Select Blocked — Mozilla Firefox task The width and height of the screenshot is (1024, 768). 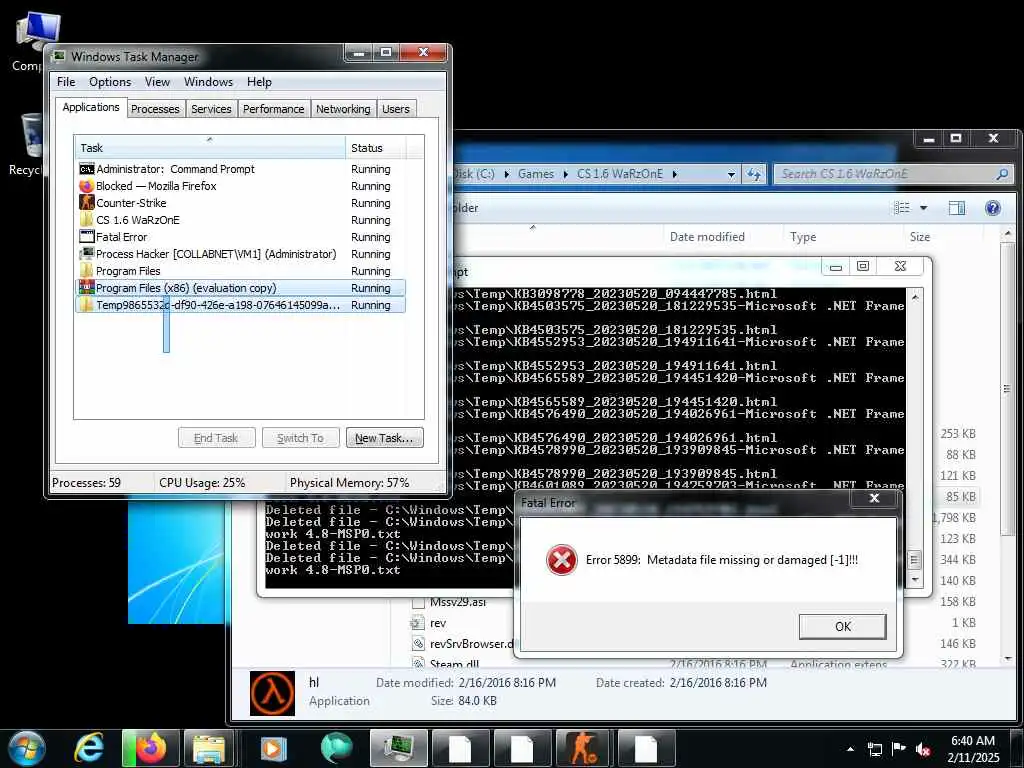click(x=240, y=186)
